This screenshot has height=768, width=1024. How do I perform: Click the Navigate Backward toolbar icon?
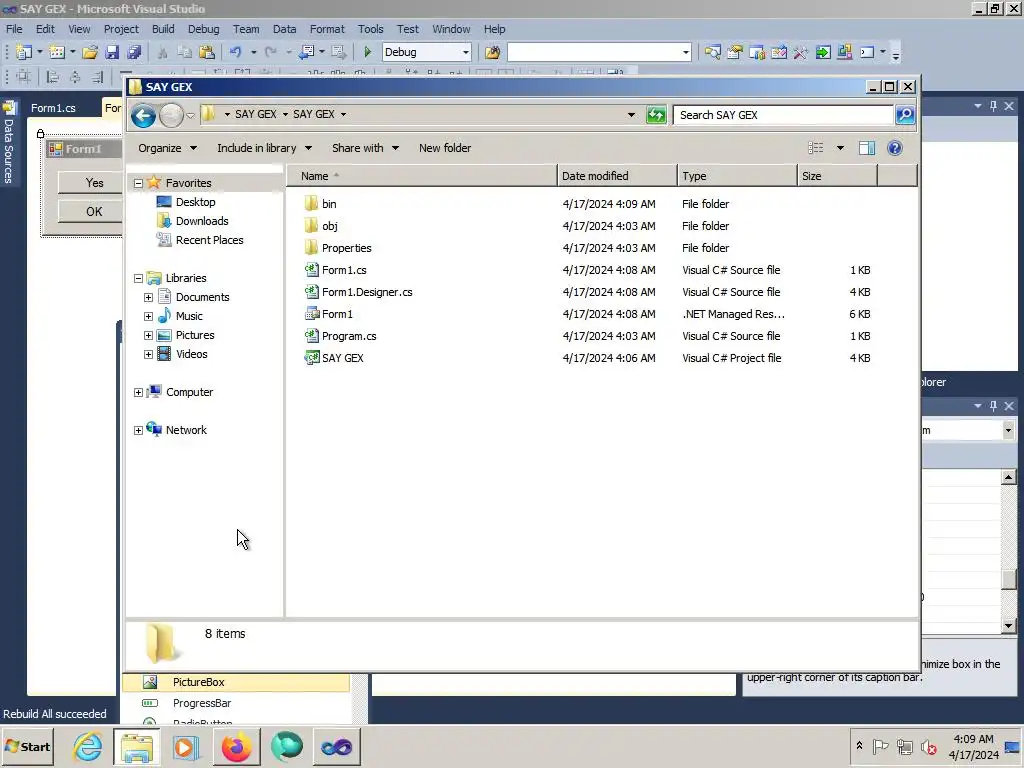click(x=306, y=52)
